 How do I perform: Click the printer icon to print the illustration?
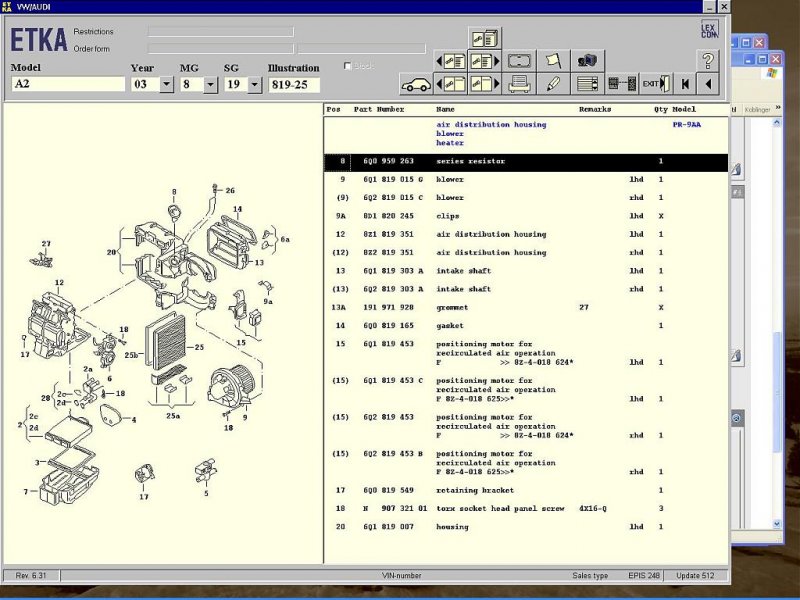tap(519, 83)
